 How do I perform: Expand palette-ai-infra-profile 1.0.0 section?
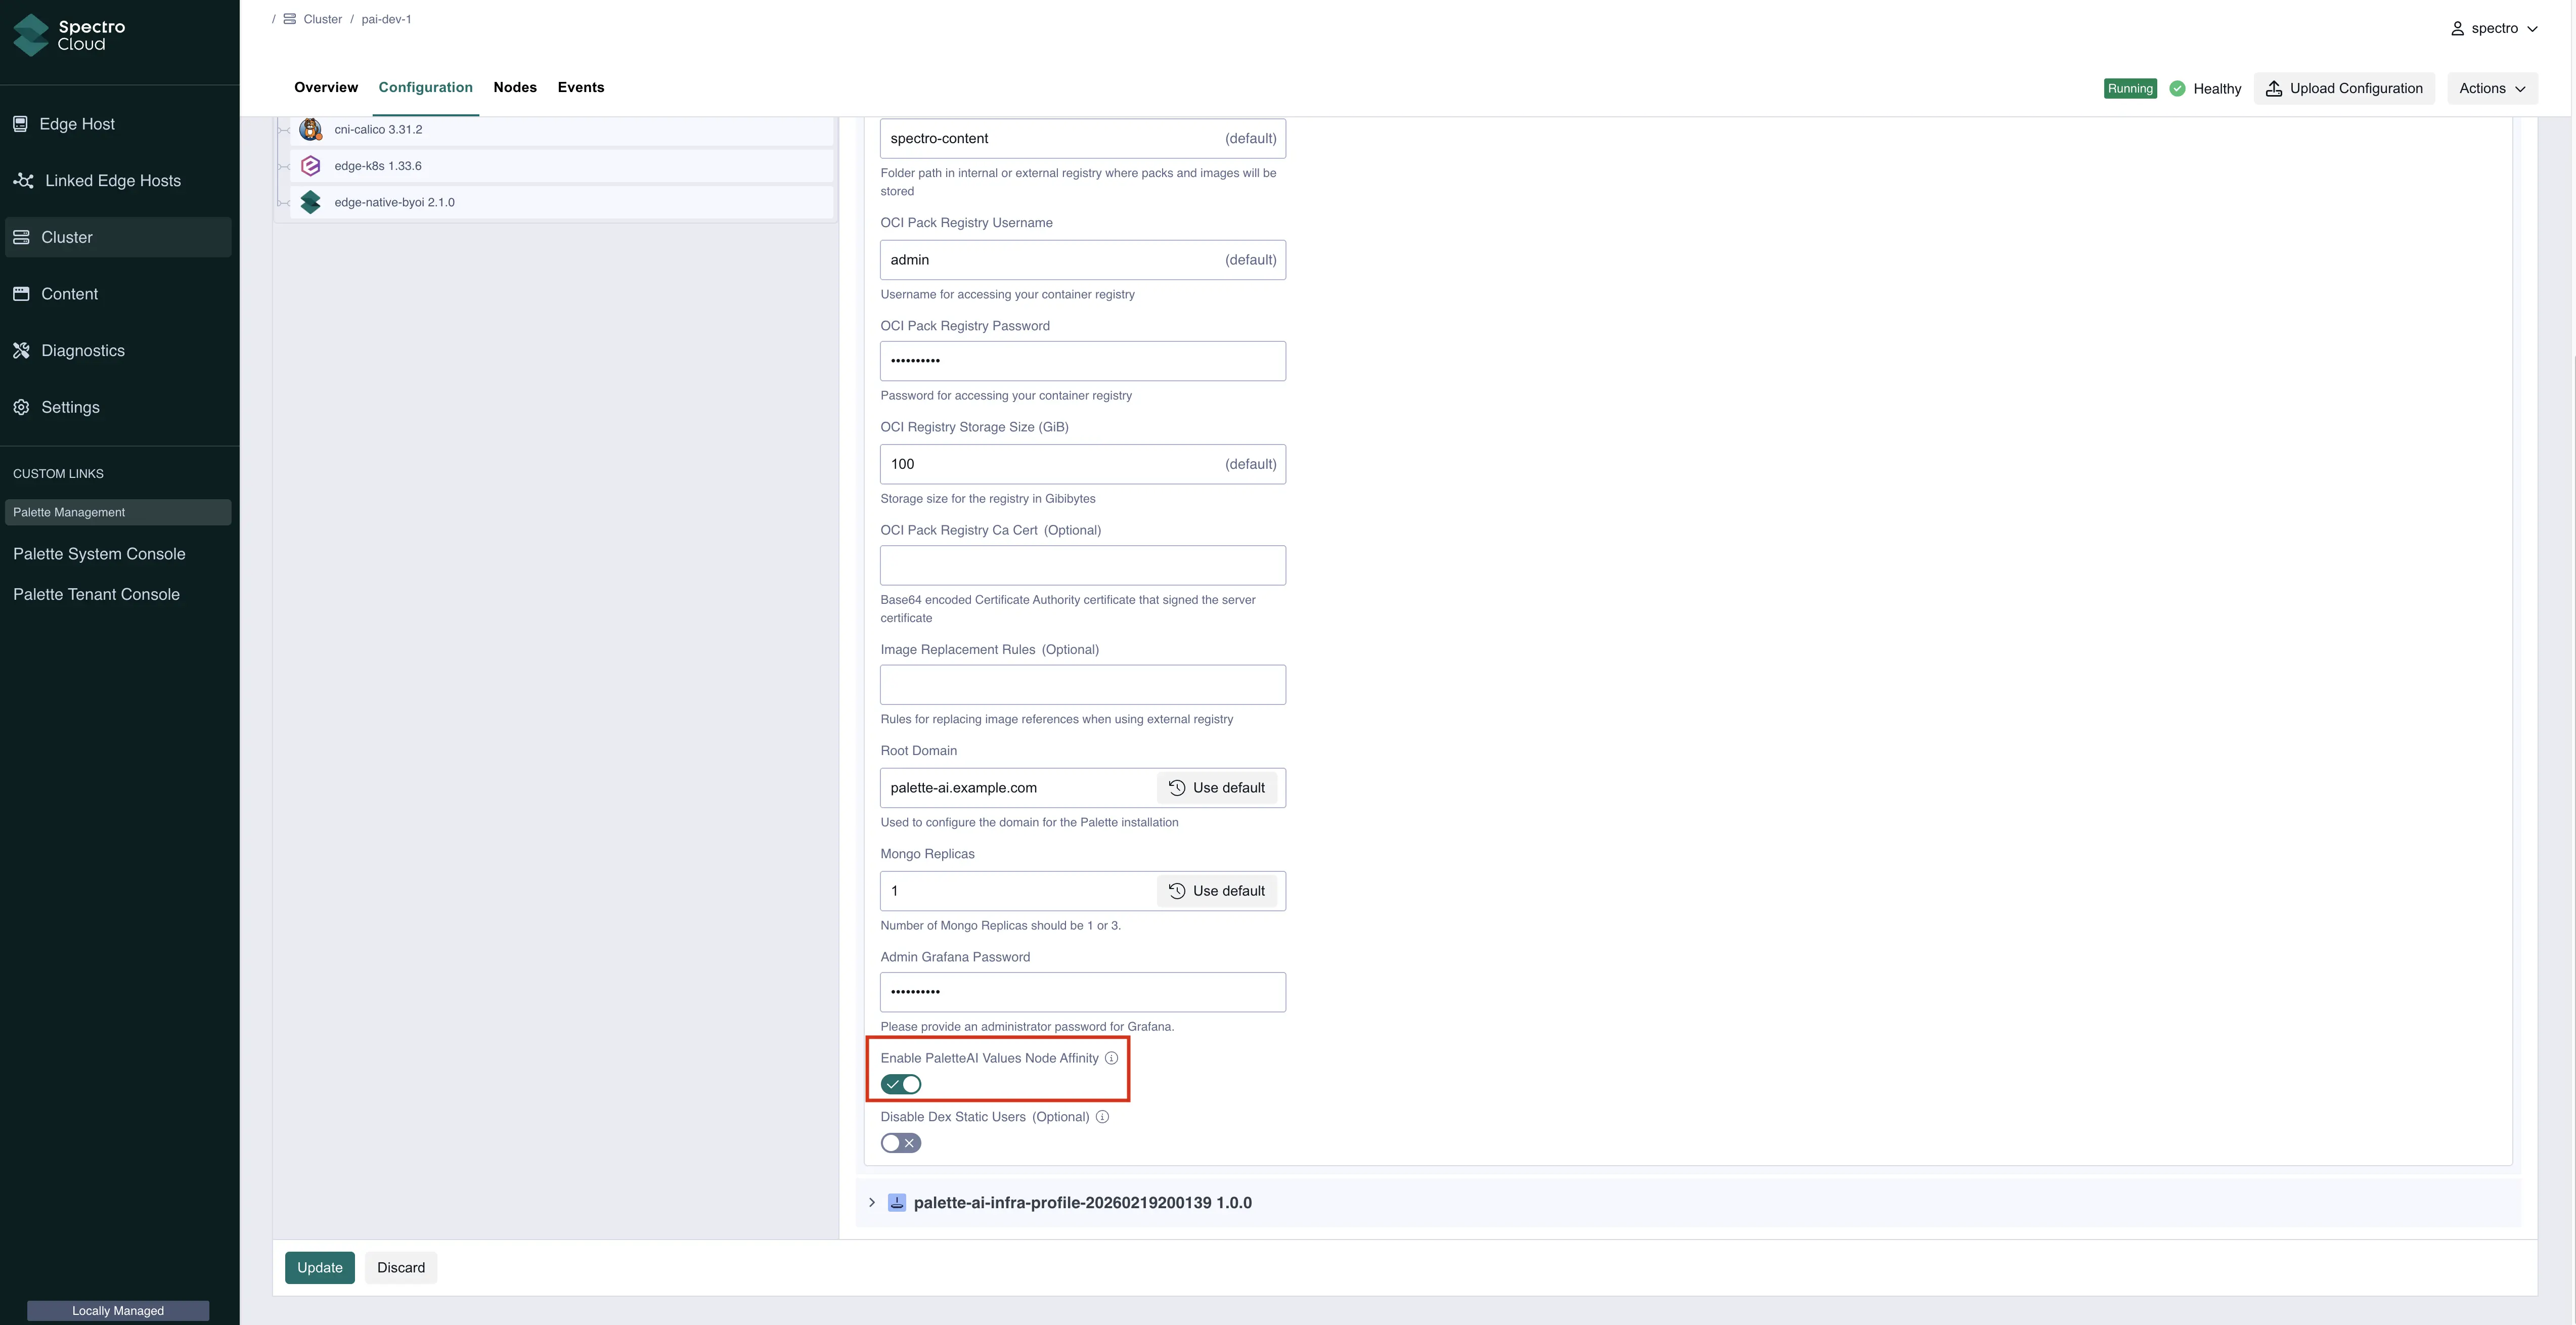[x=872, y=1202]
